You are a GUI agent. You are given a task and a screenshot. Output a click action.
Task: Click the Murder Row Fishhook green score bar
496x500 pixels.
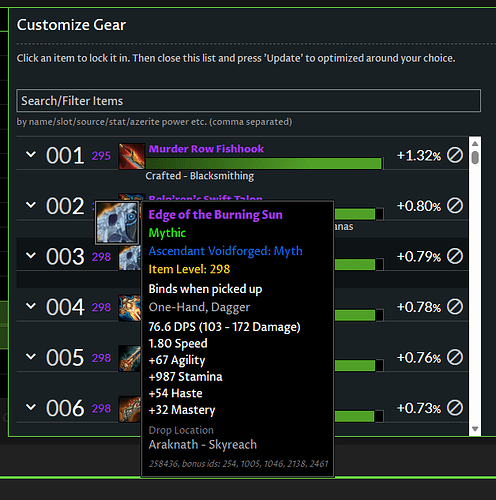coord(264,163)
